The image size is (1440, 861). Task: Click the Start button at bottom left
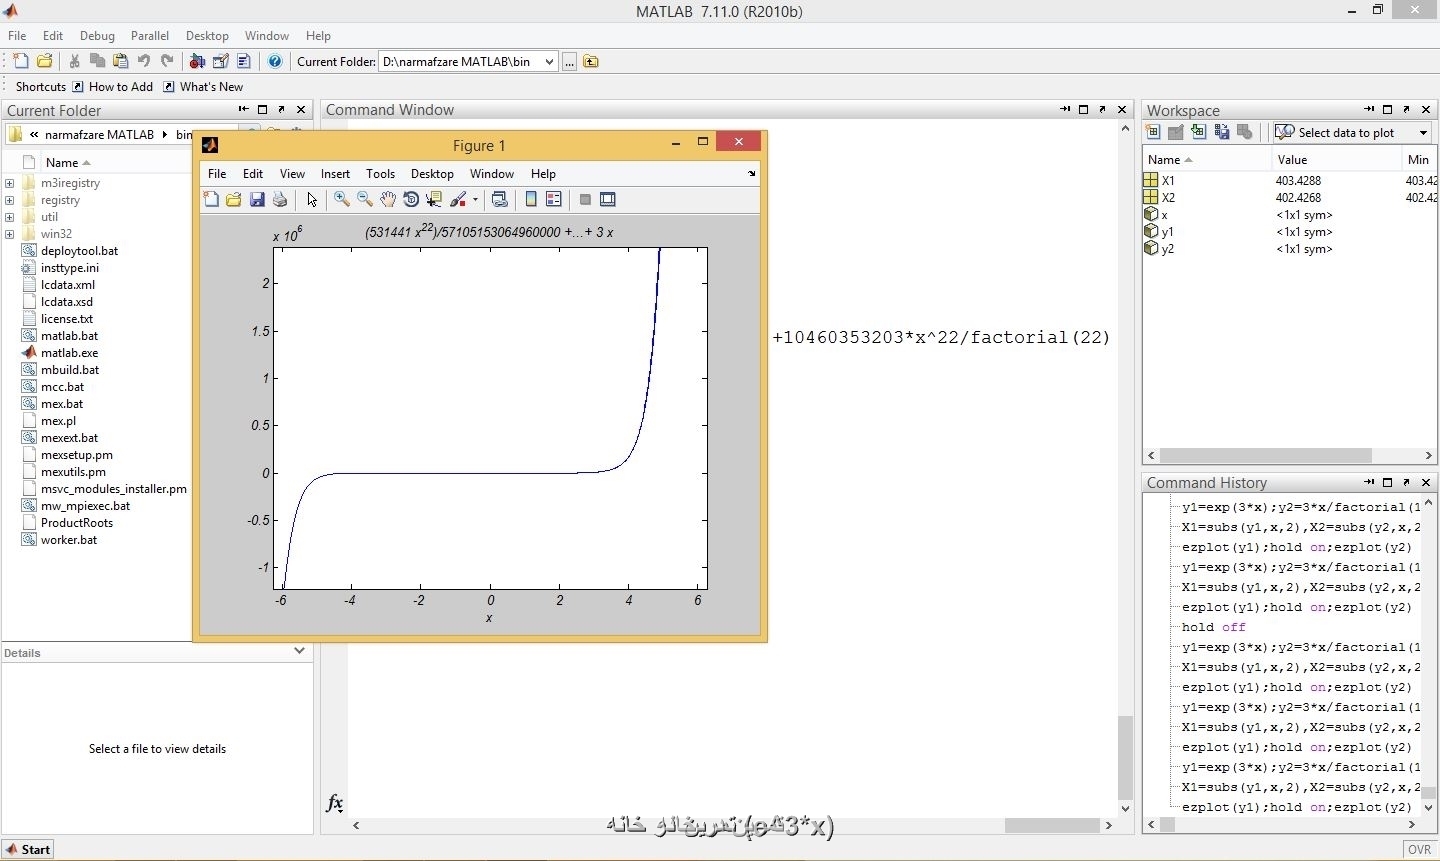click(x=28, y=849)
